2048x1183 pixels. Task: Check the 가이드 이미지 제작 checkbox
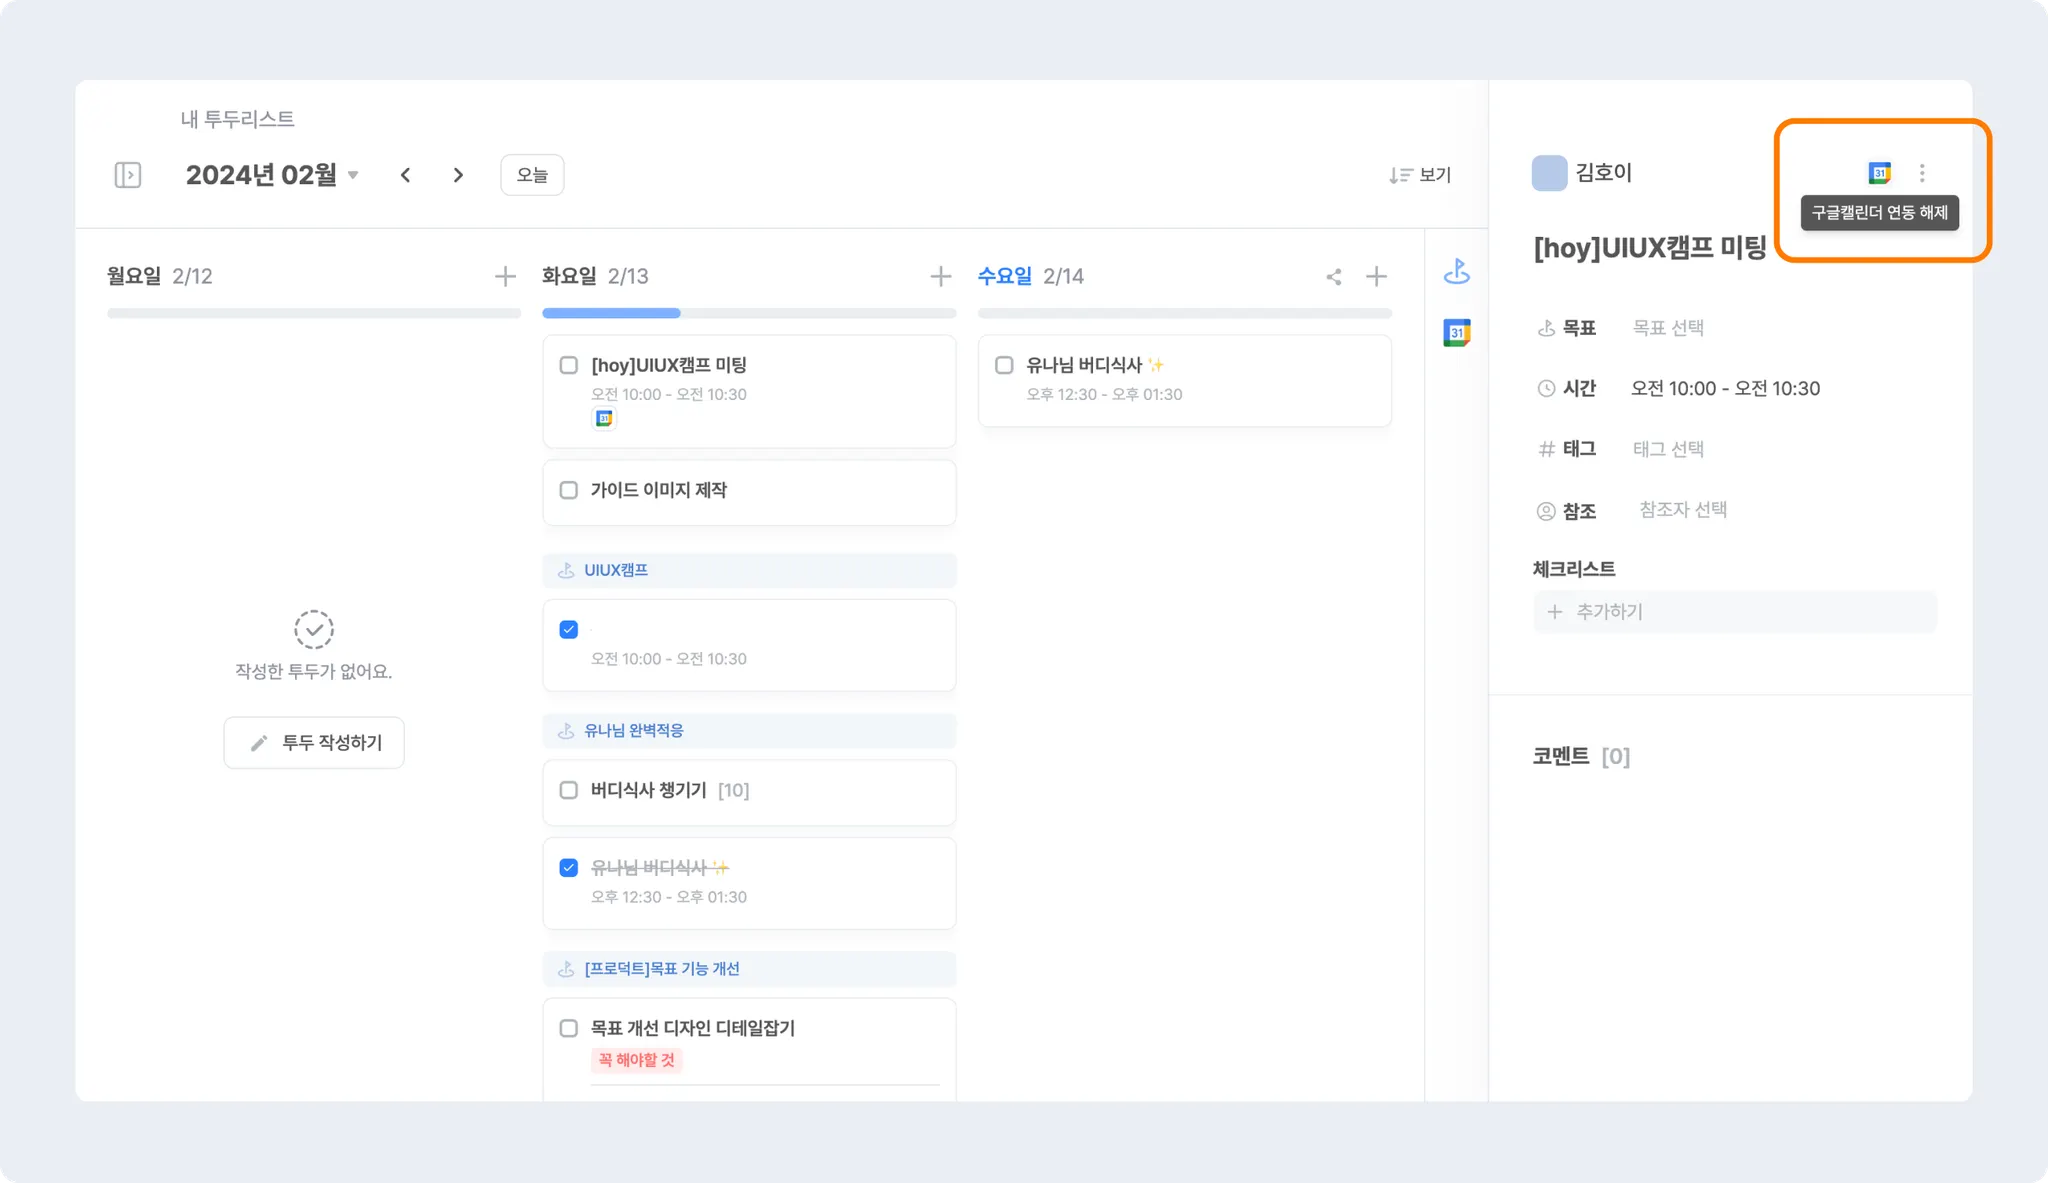click(x=569, y=490)
